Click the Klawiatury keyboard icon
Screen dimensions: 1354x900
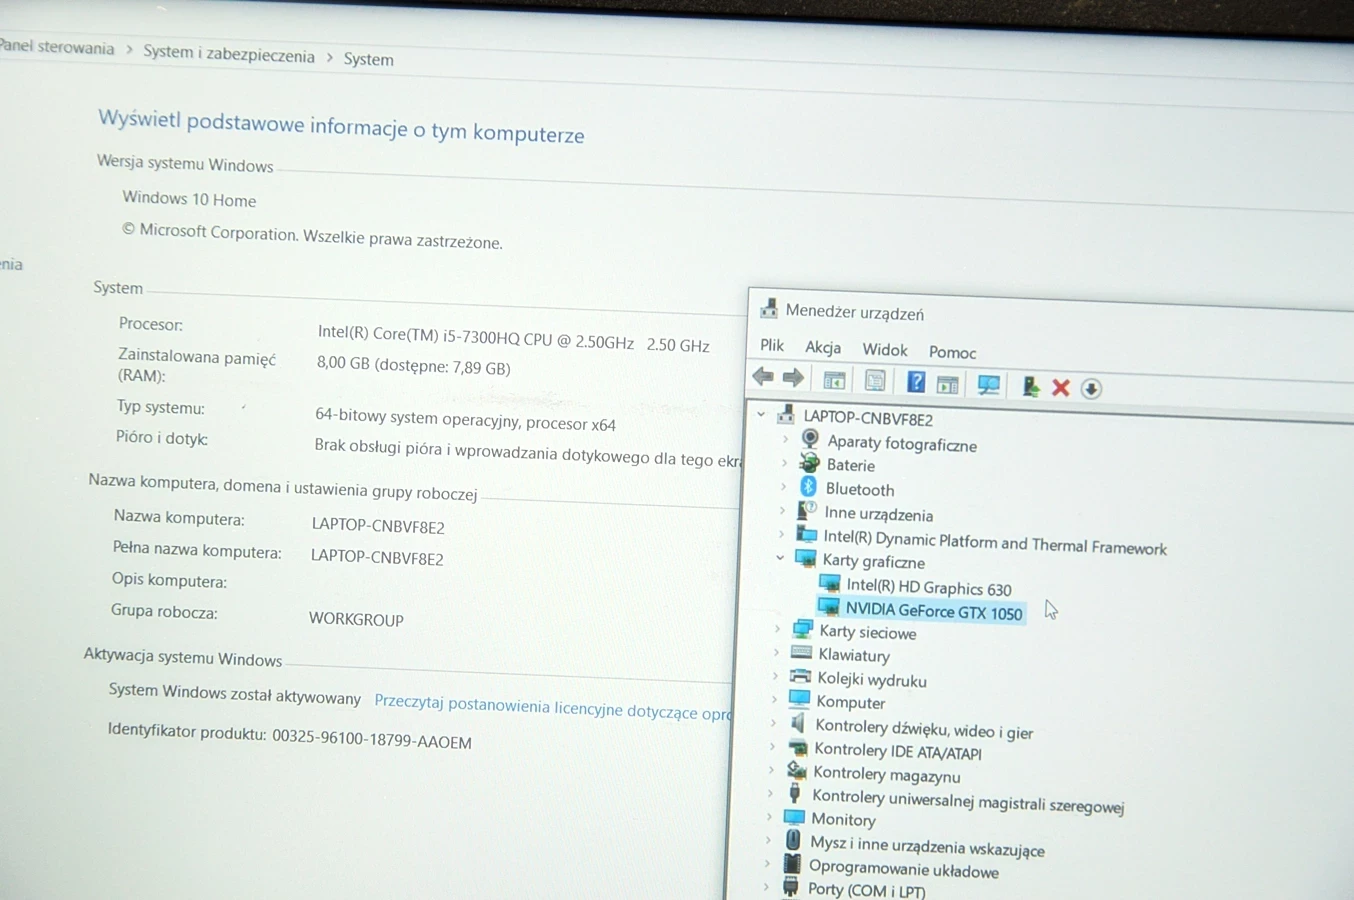[801, 652]
